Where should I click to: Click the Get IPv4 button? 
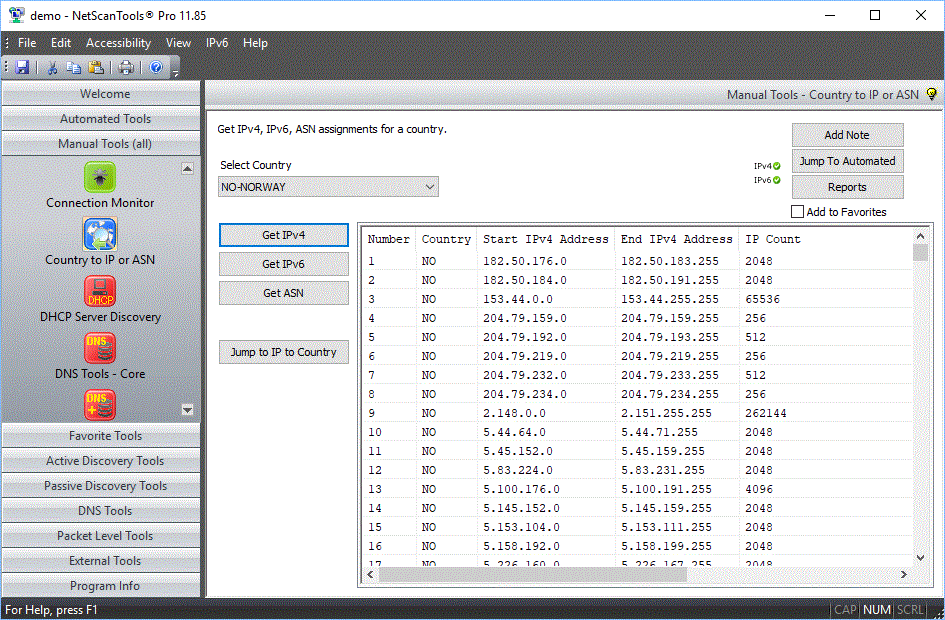284,235
